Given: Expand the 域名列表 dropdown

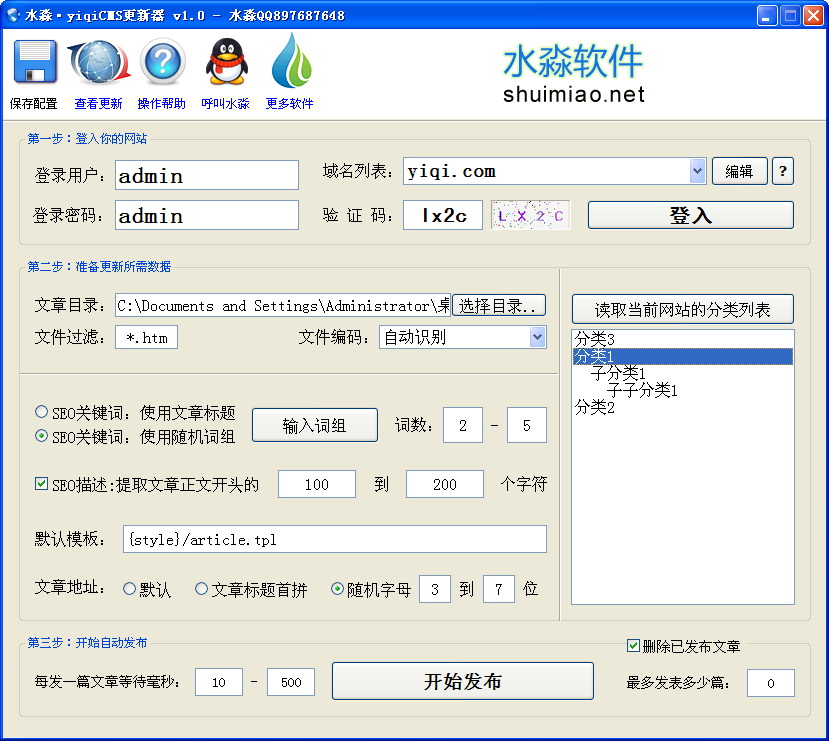Looking at the screenshot, I should point(697,171).
